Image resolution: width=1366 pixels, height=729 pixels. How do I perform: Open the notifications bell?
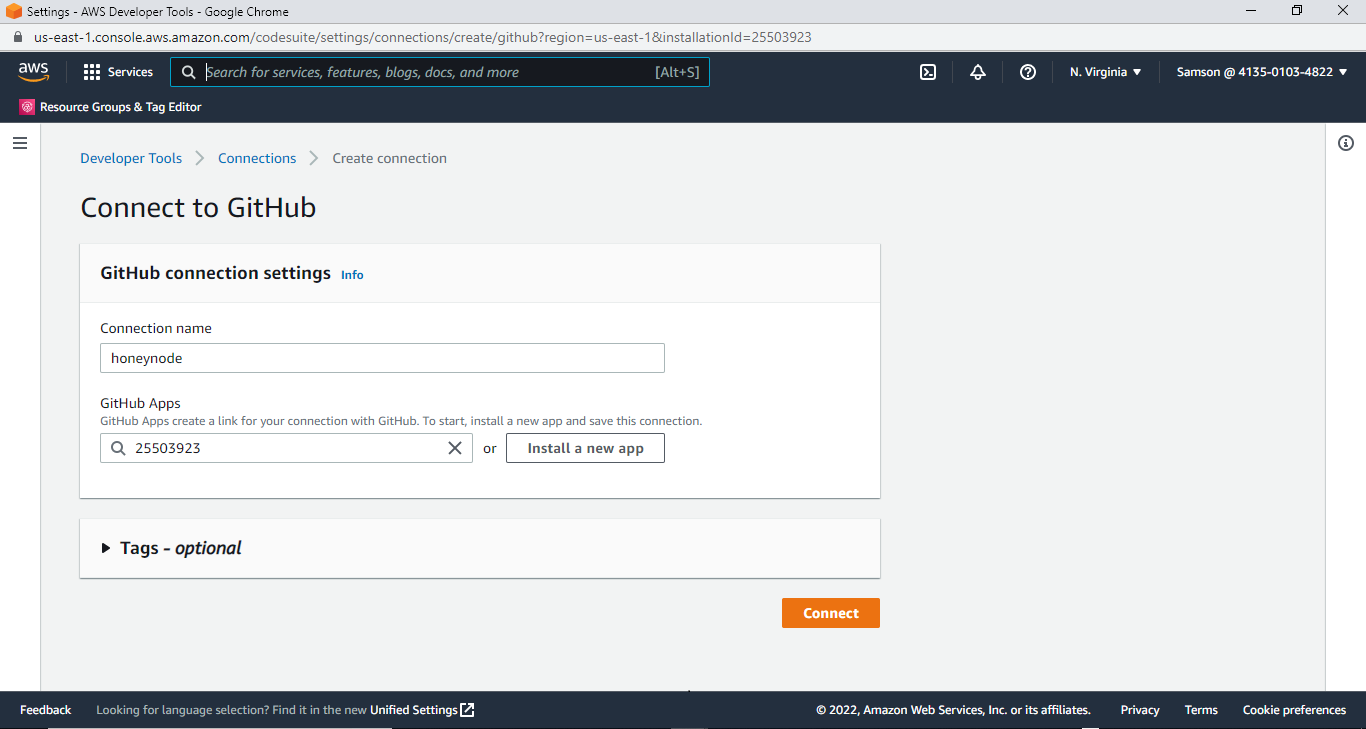tap(977, 71)
